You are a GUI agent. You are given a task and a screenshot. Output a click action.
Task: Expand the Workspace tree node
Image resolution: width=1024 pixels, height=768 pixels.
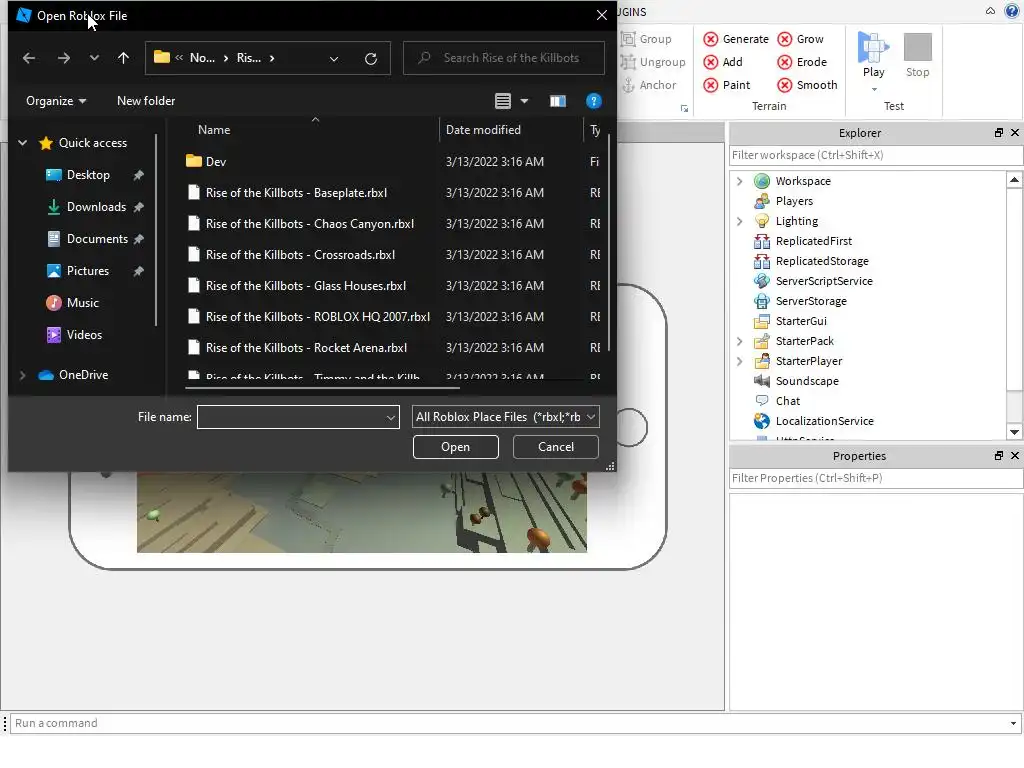click(x=739, y=181)
